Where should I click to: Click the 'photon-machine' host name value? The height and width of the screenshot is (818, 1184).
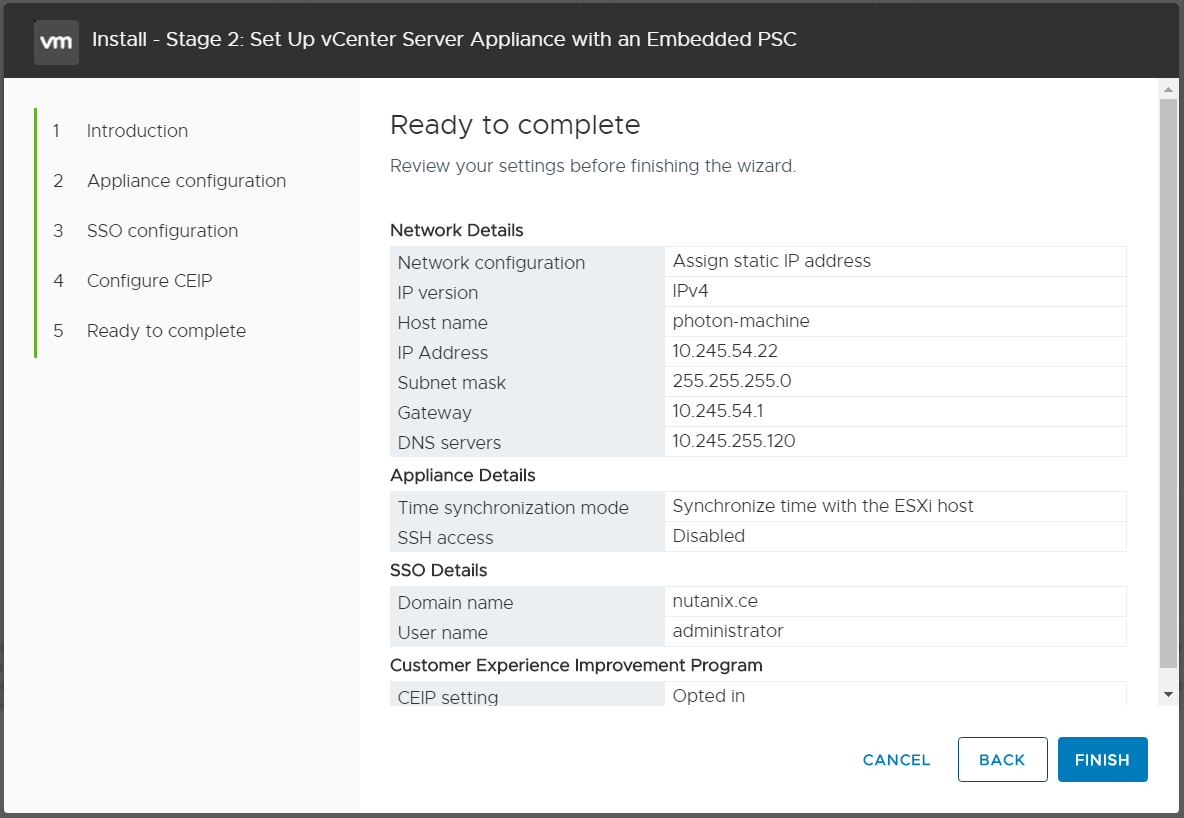(x=741, y=321)
